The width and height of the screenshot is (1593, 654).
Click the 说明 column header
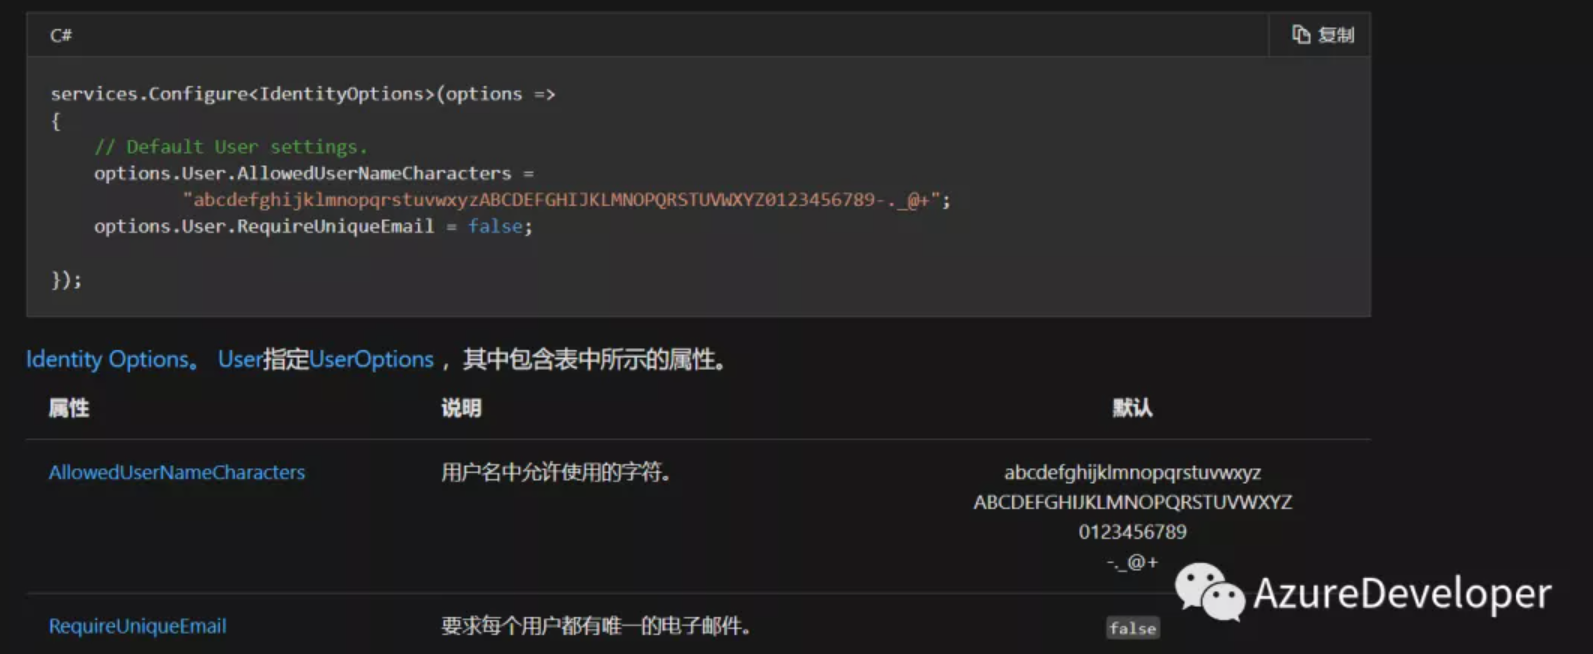coord(461,408)
